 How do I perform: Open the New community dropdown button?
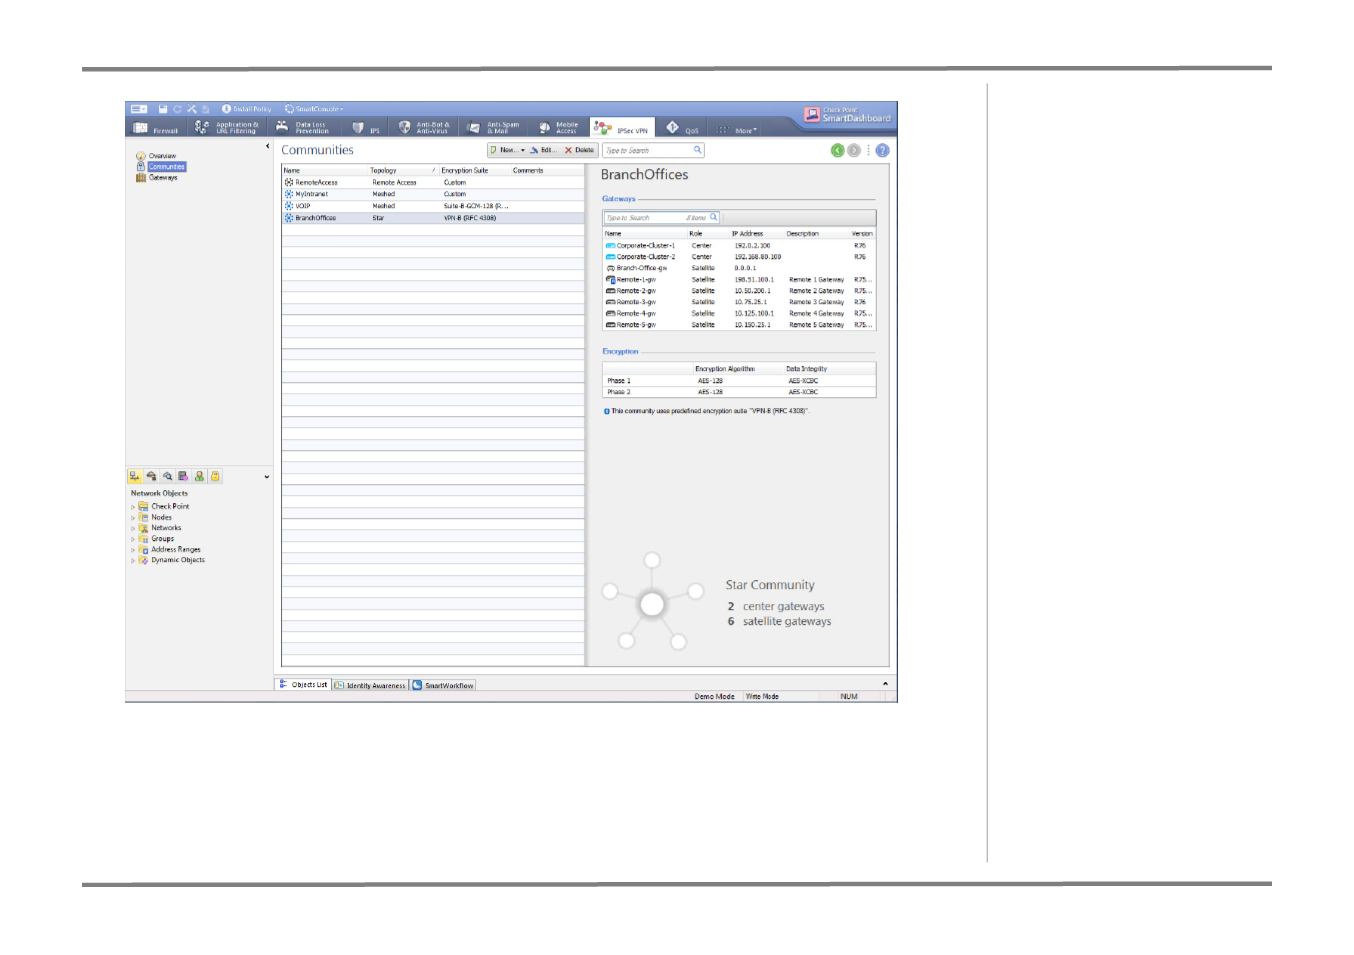click(x=508, y=150)
